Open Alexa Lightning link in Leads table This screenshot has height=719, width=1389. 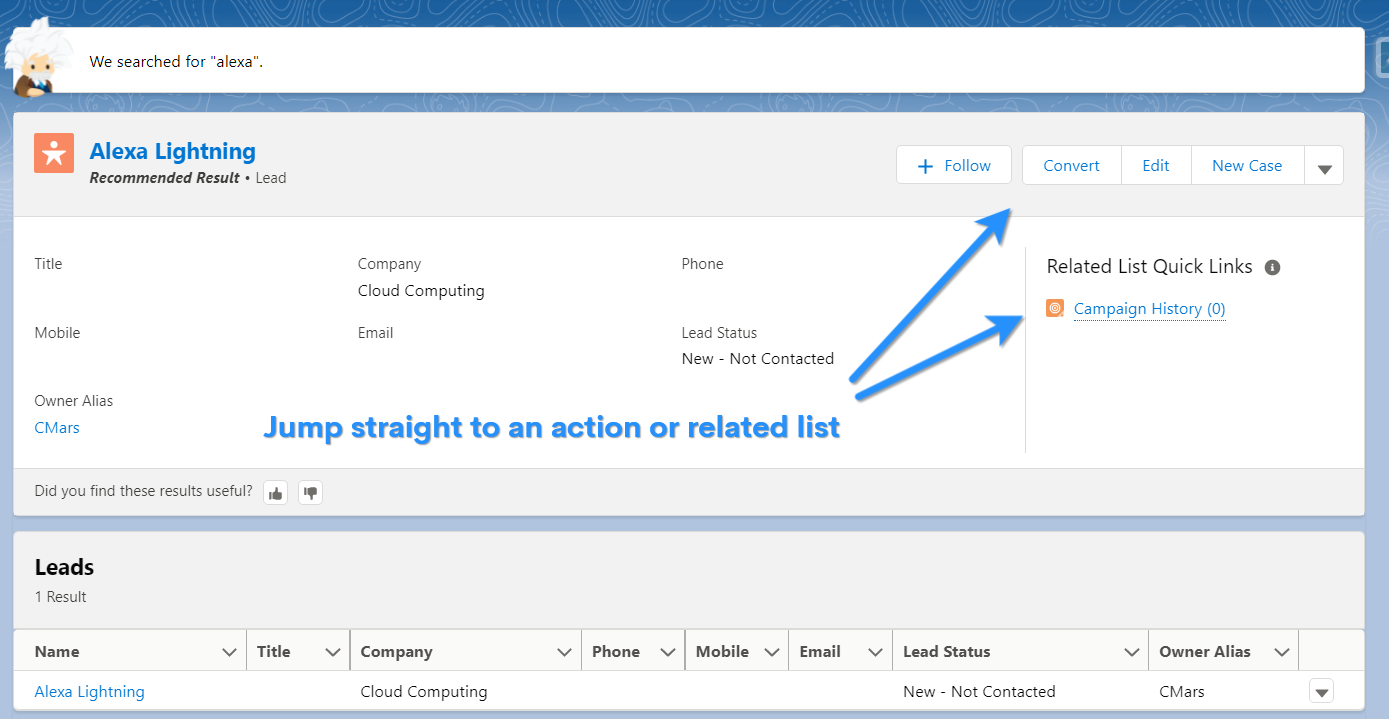89,691
